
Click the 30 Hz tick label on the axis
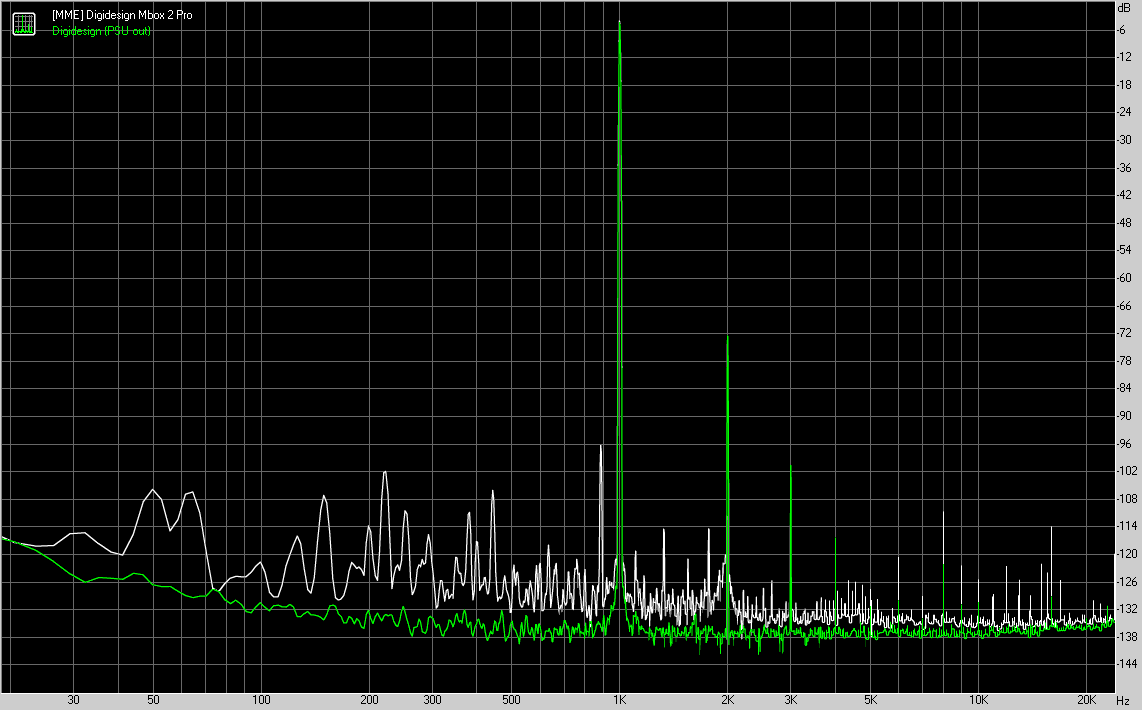(73, 699)
